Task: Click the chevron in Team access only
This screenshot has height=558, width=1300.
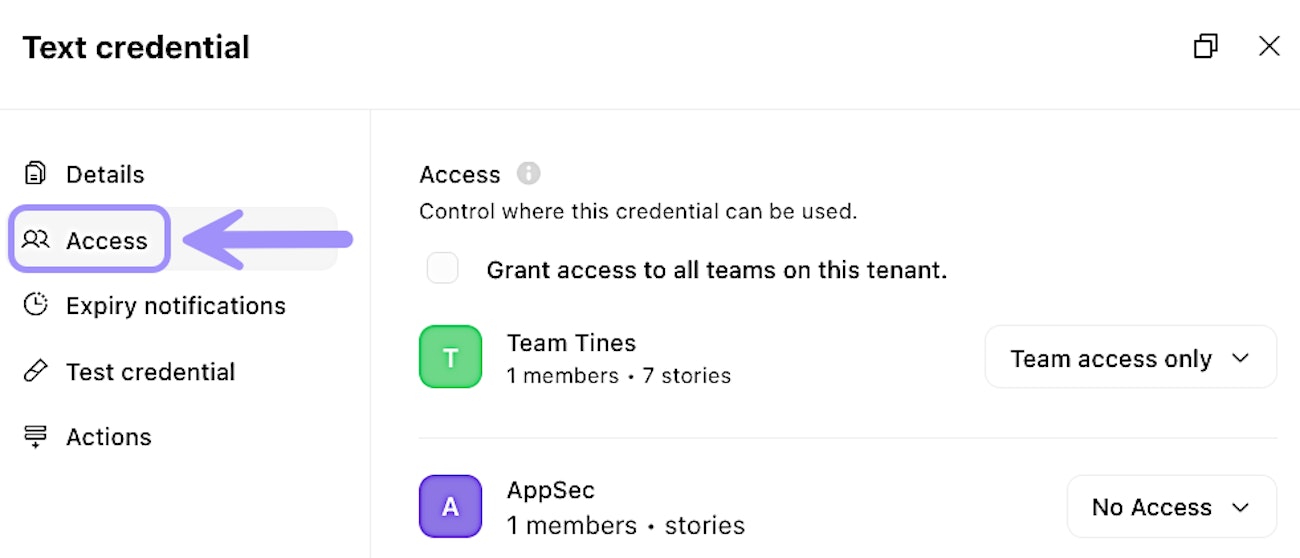Action: pyautogui.click(x=1241, y=358)
